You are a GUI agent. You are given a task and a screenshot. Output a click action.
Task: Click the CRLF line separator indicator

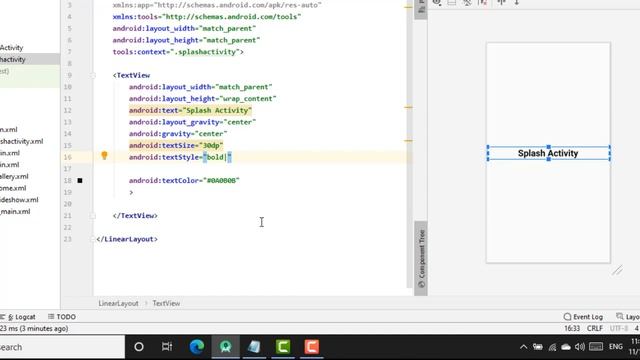(595, 328)
